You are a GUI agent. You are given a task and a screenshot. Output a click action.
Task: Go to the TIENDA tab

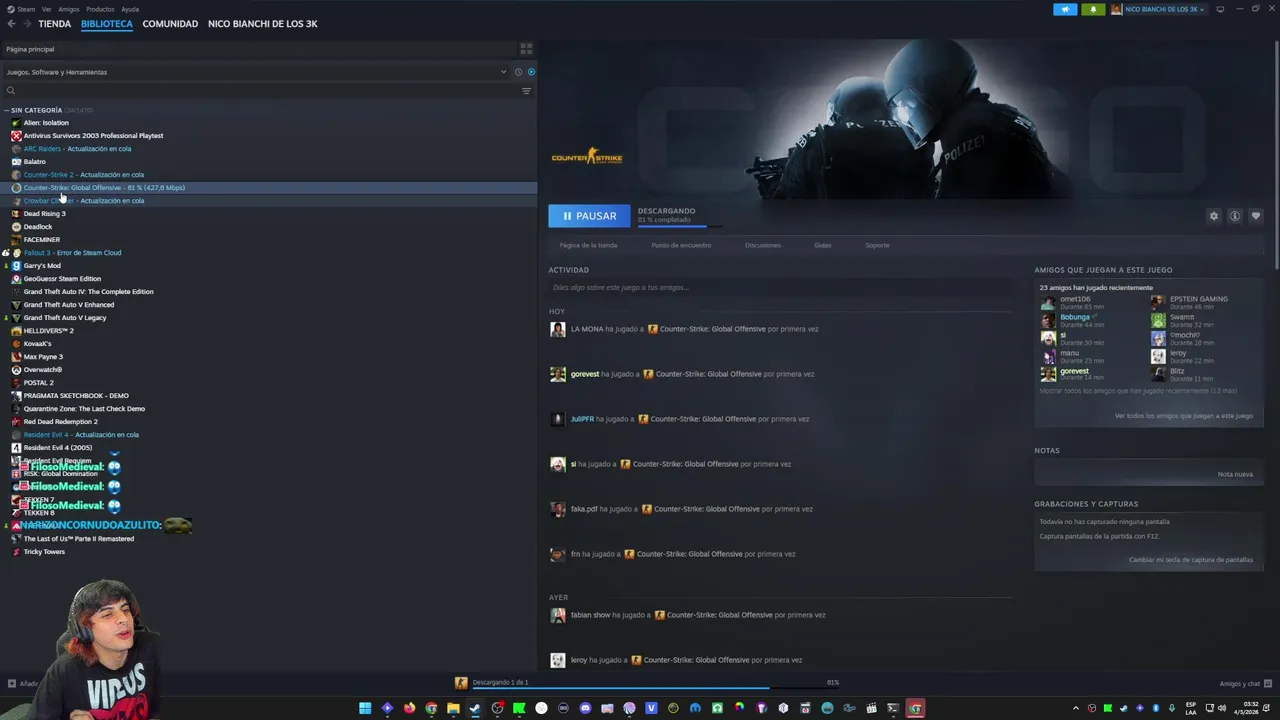pos(55,24)
